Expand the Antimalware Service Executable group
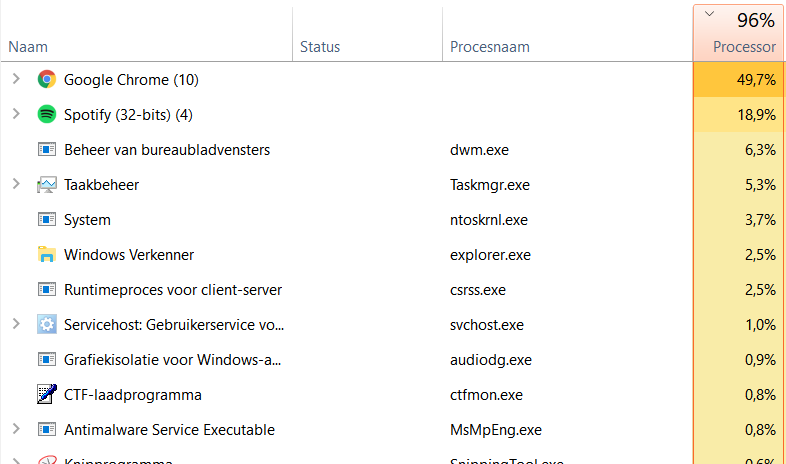 [x=15, y=430]
